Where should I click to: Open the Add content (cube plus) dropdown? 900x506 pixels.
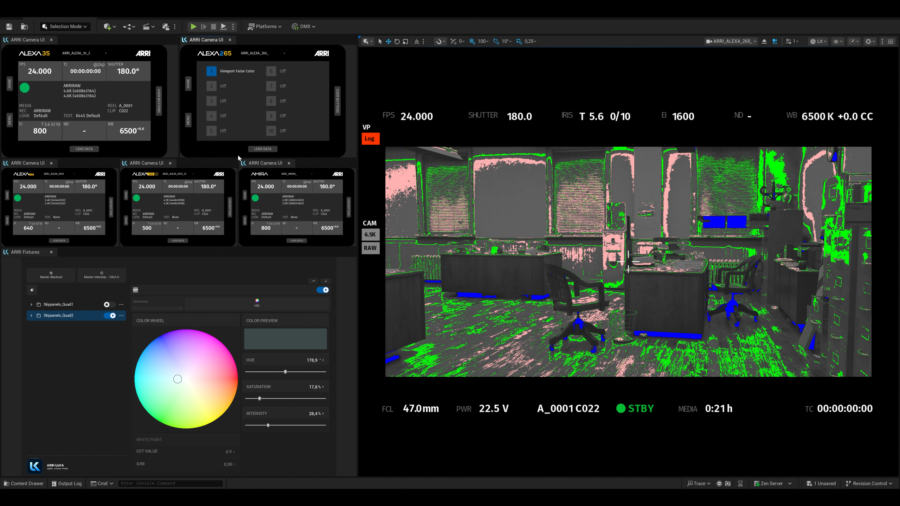[109, 26]
